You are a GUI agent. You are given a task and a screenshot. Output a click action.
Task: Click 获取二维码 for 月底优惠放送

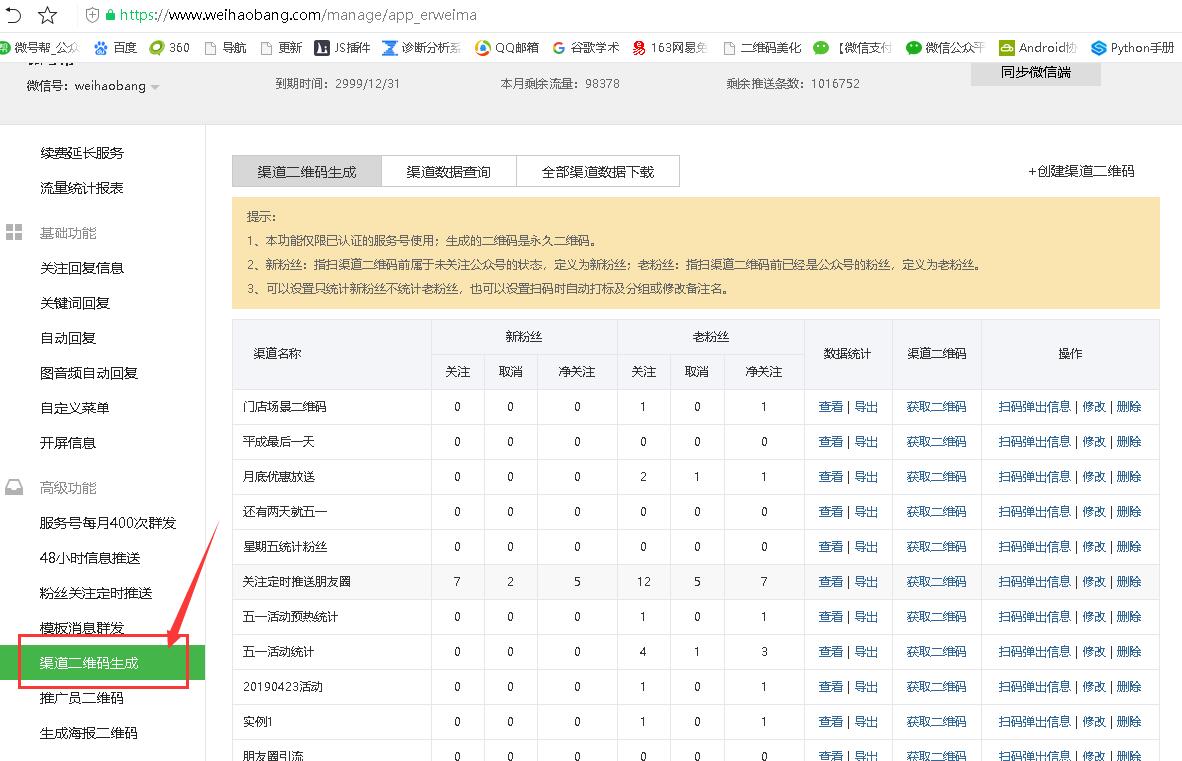[x=936, y=477]
